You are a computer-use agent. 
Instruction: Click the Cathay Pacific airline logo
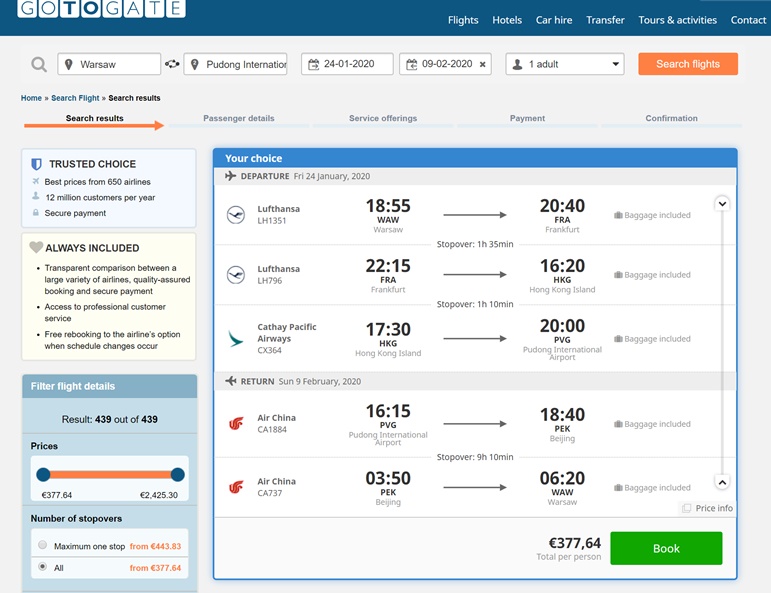236,338
